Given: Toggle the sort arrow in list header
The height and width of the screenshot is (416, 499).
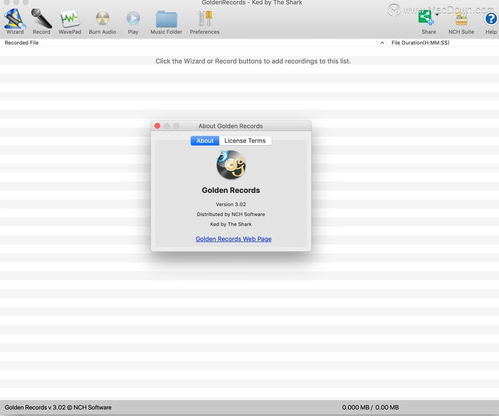Looking at the screenshot, I should [x=382, y=43].
